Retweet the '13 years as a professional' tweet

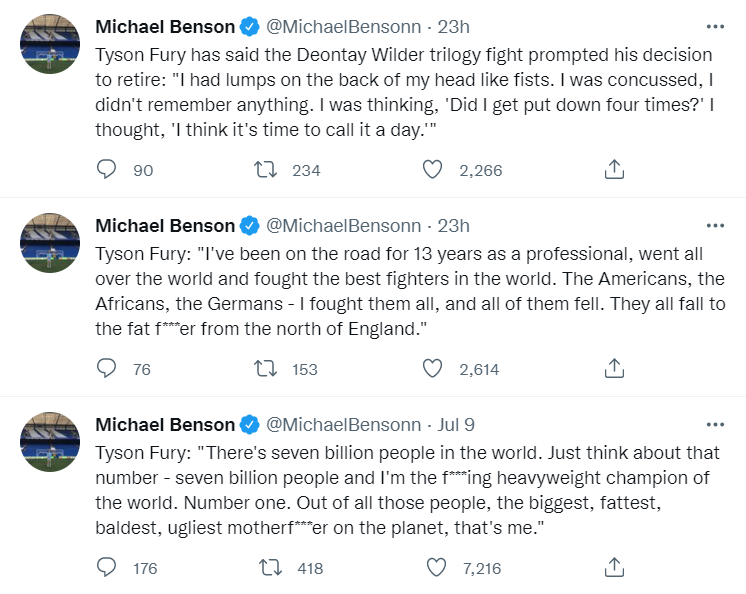tap(266, 369)
